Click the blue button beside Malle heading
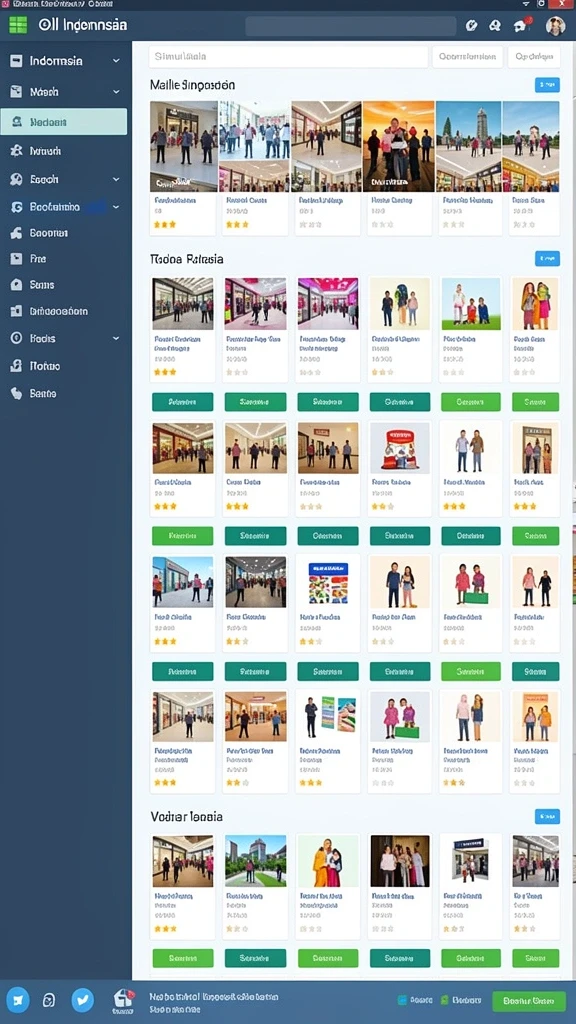 pos(547,85)
